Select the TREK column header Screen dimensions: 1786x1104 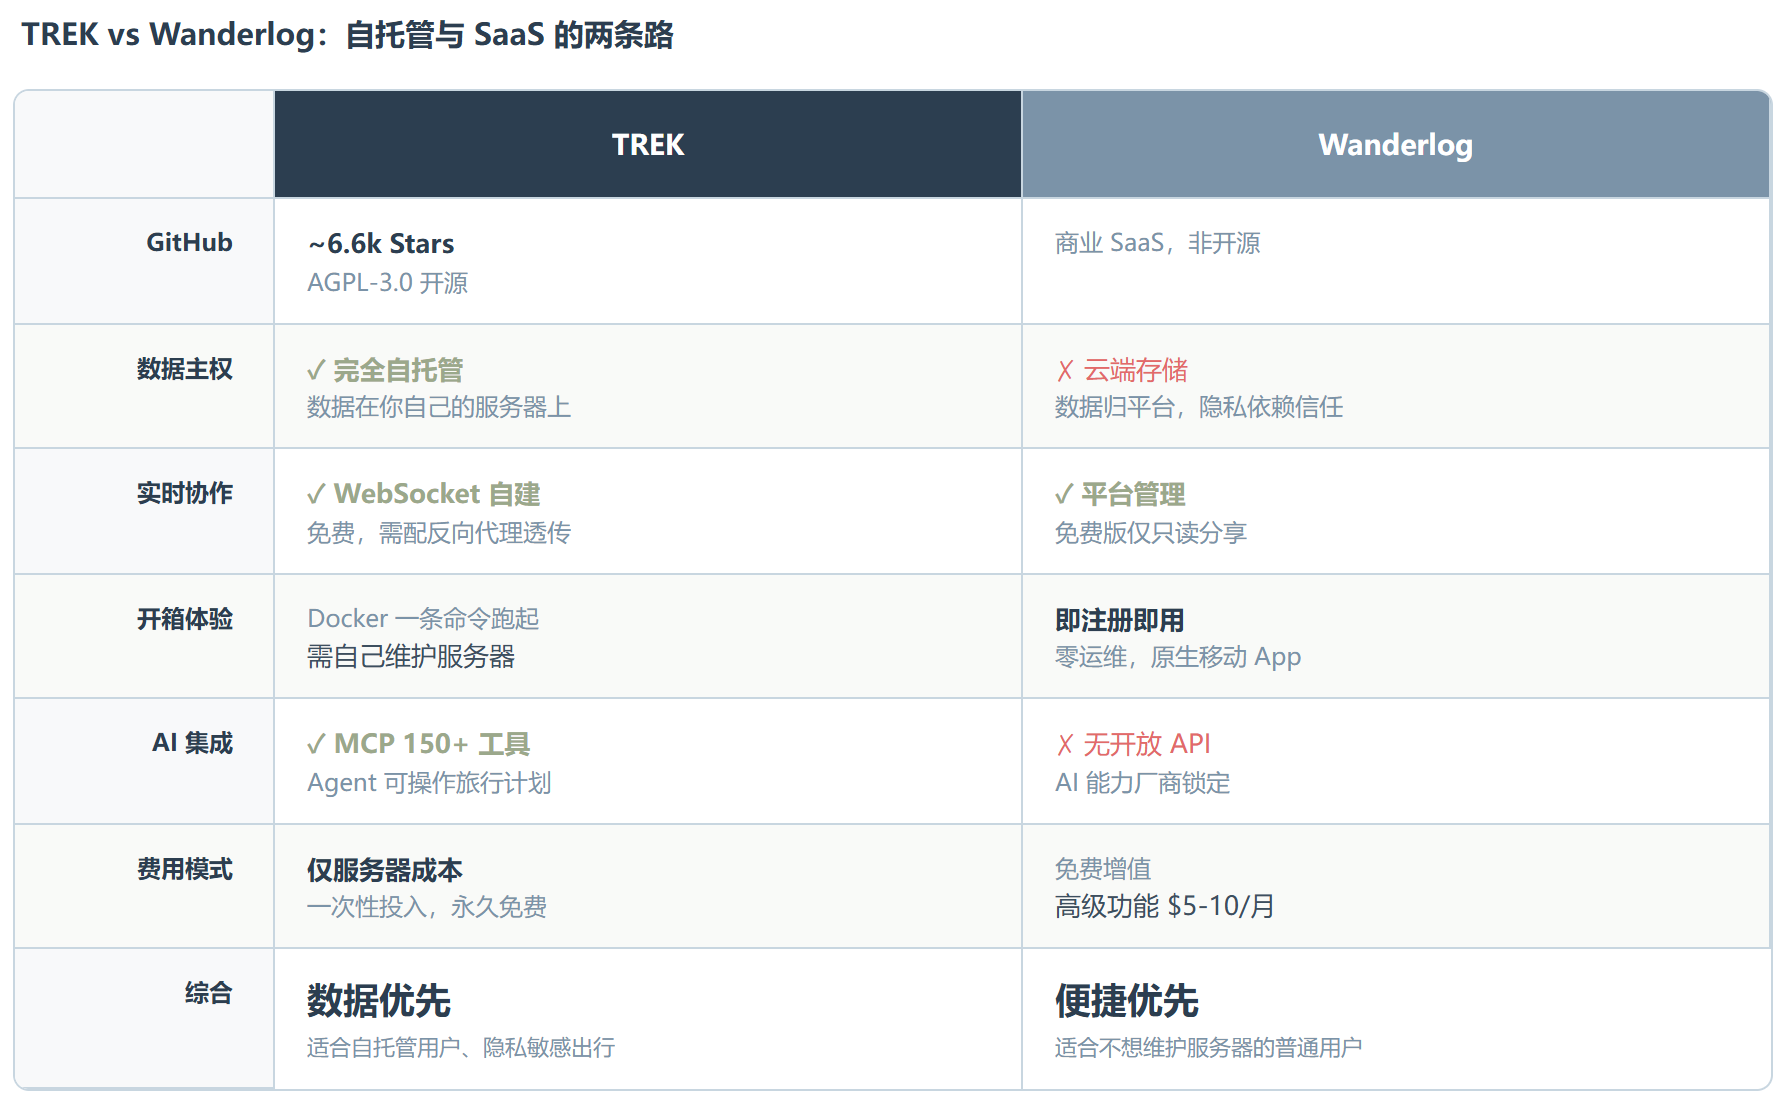[648, 144]
